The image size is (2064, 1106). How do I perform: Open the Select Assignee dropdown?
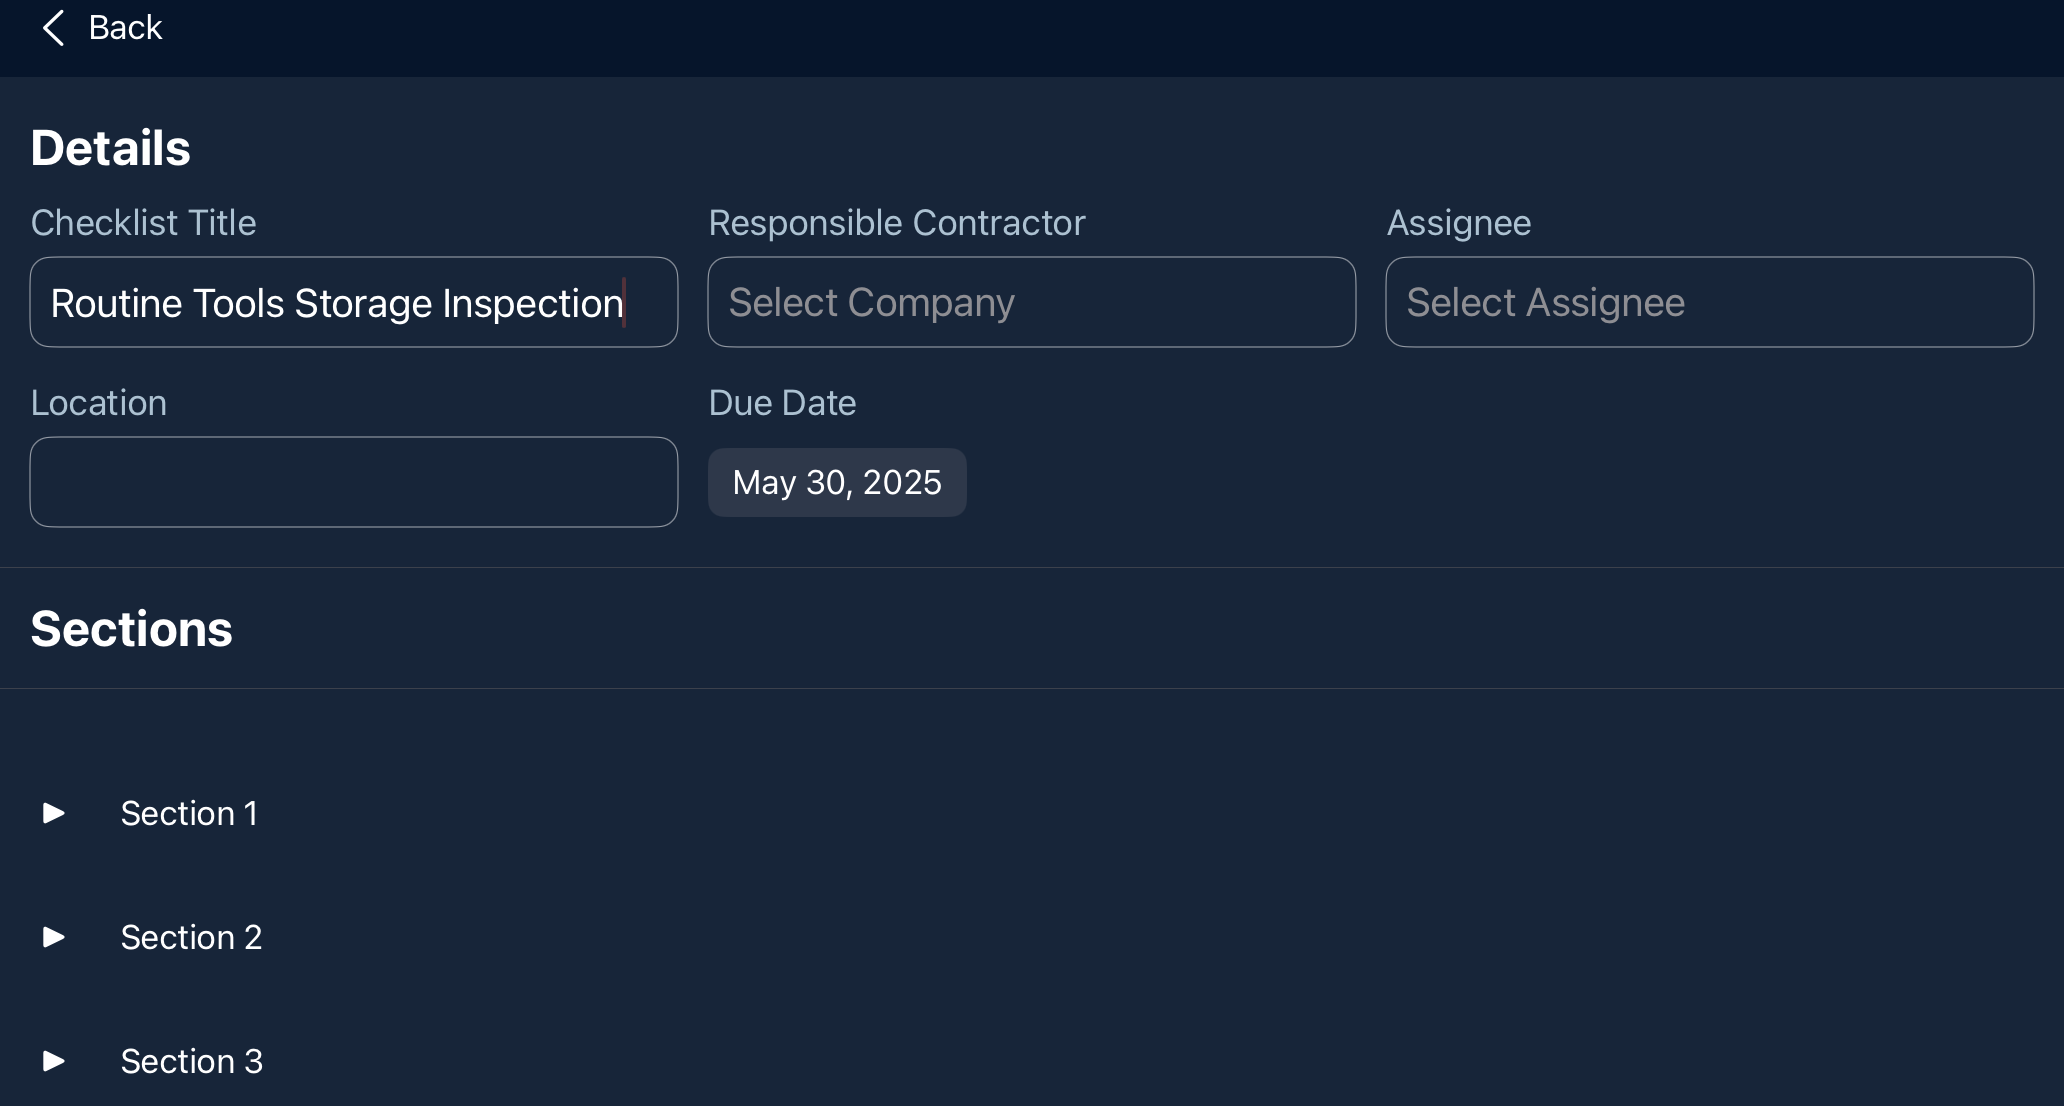pos(1709,302)
